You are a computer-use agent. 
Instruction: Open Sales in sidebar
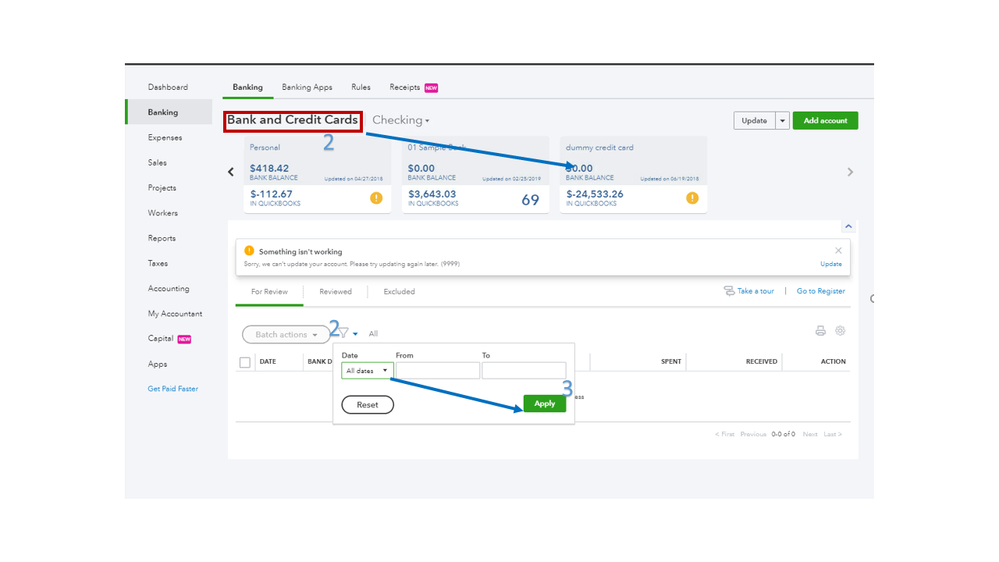157,162
